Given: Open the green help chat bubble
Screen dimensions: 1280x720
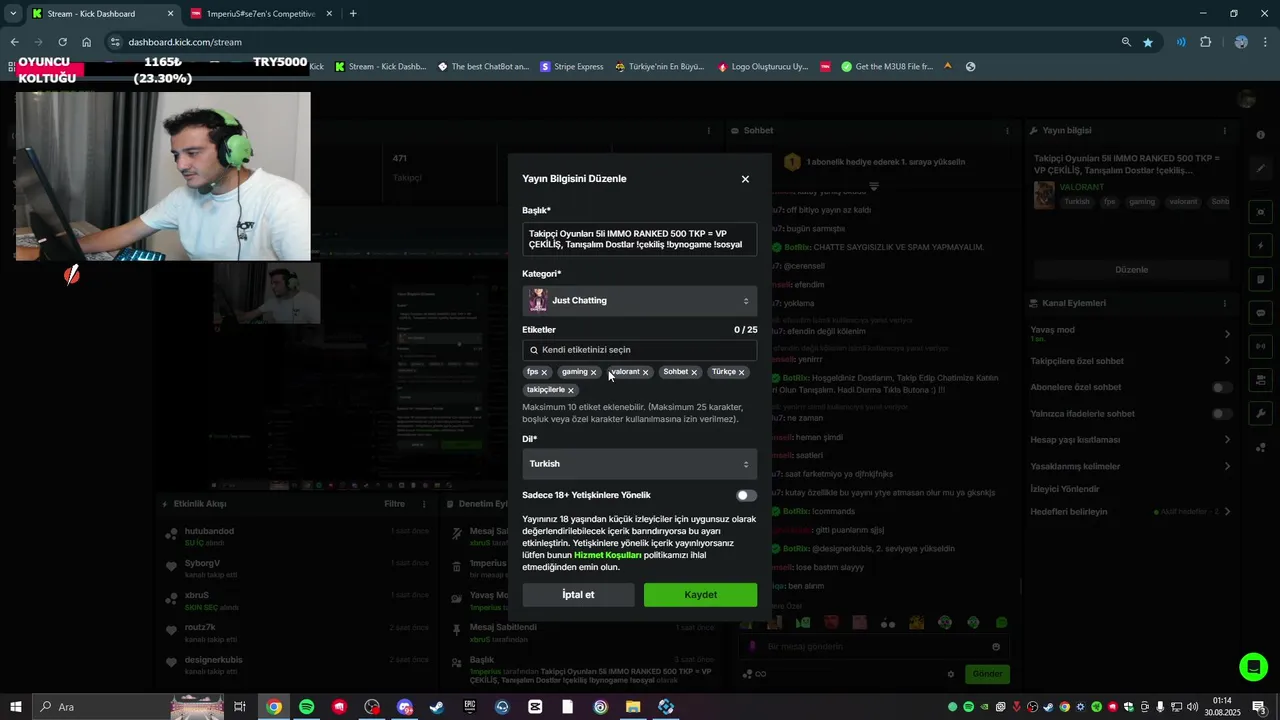Looking at the screenshot, I should (x=1253, y=666).
